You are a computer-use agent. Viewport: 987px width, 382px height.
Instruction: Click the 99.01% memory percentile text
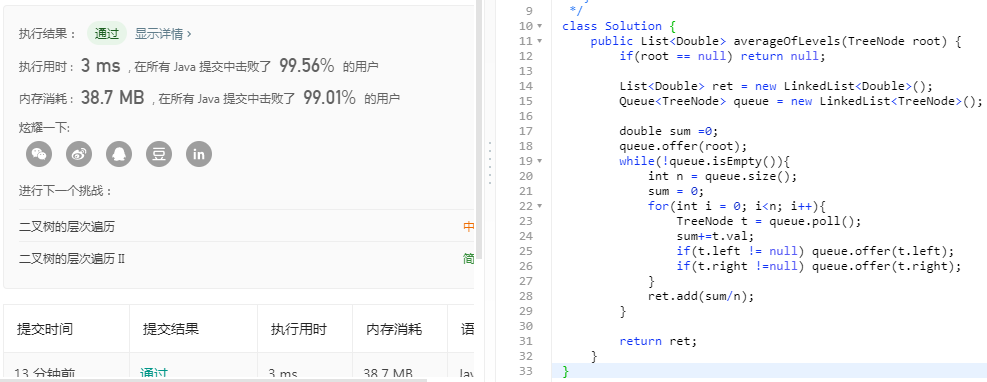tap(329, 98)
